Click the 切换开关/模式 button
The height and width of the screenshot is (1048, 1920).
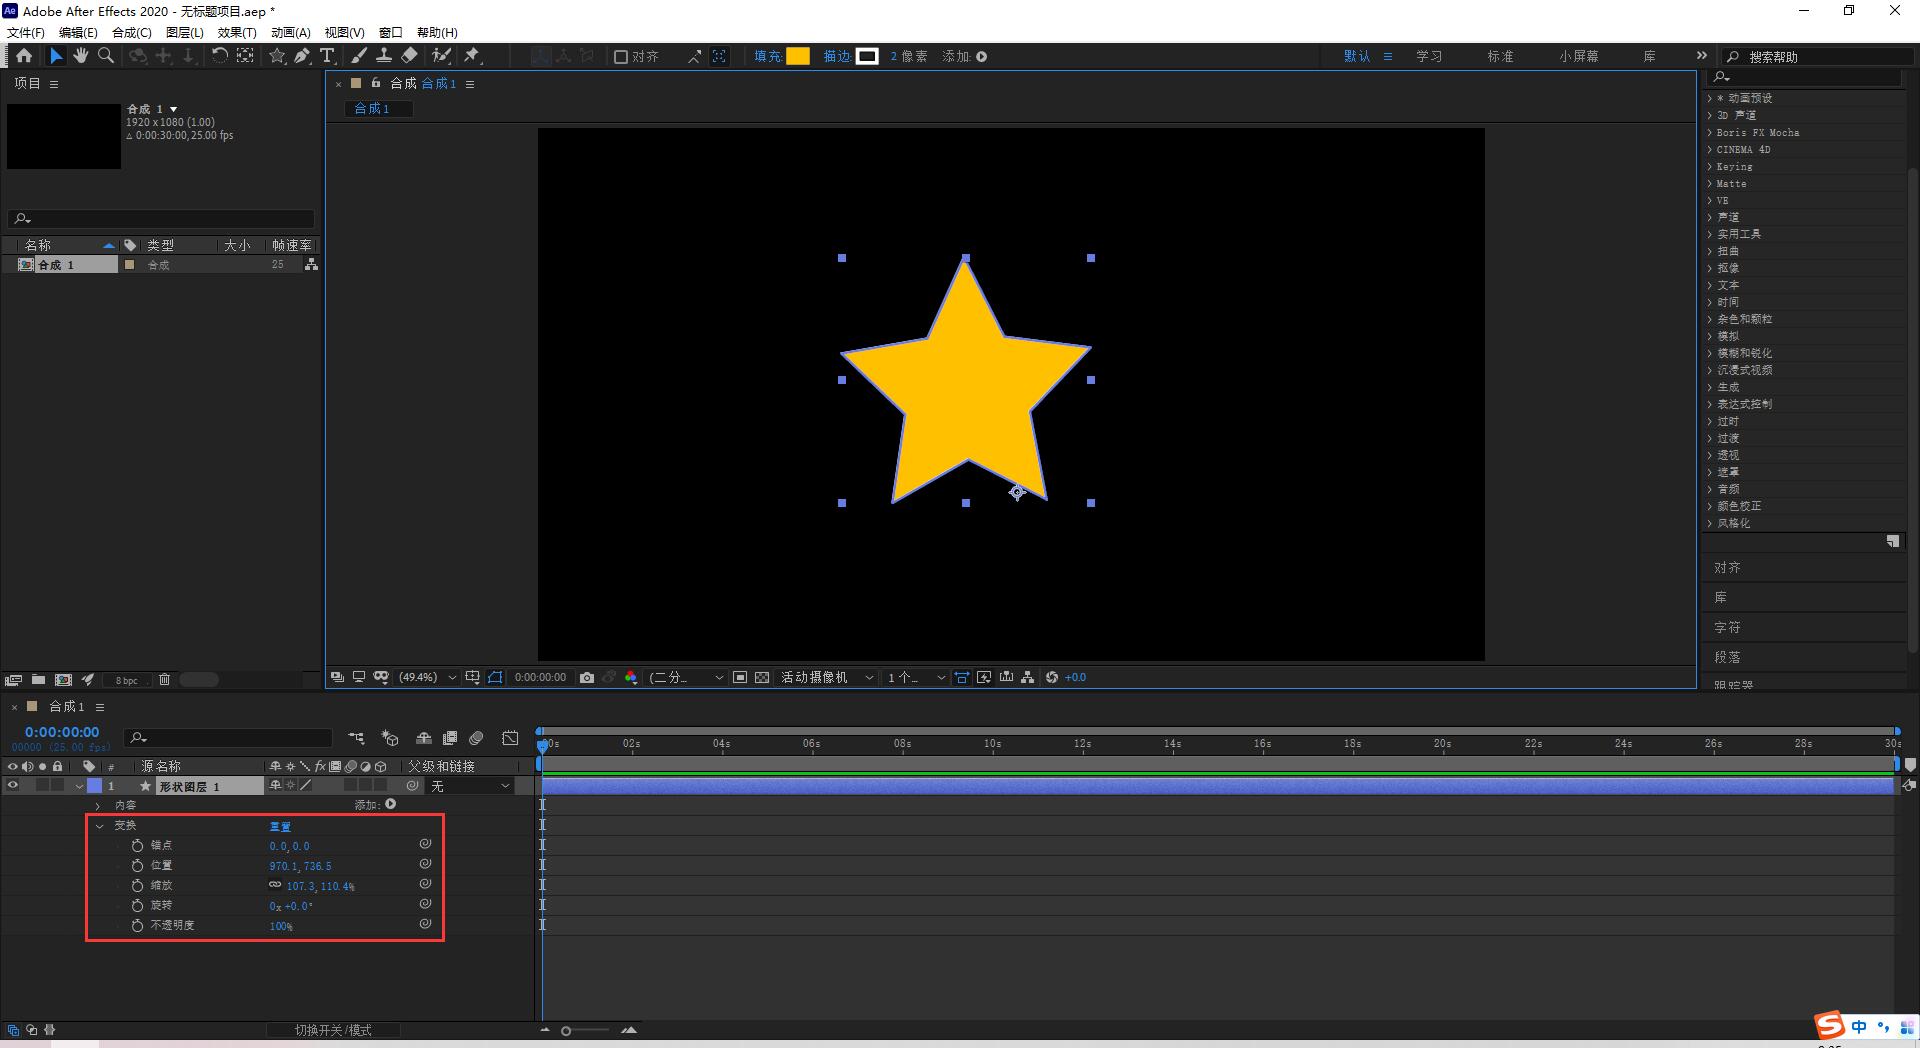pos(333,1030)
